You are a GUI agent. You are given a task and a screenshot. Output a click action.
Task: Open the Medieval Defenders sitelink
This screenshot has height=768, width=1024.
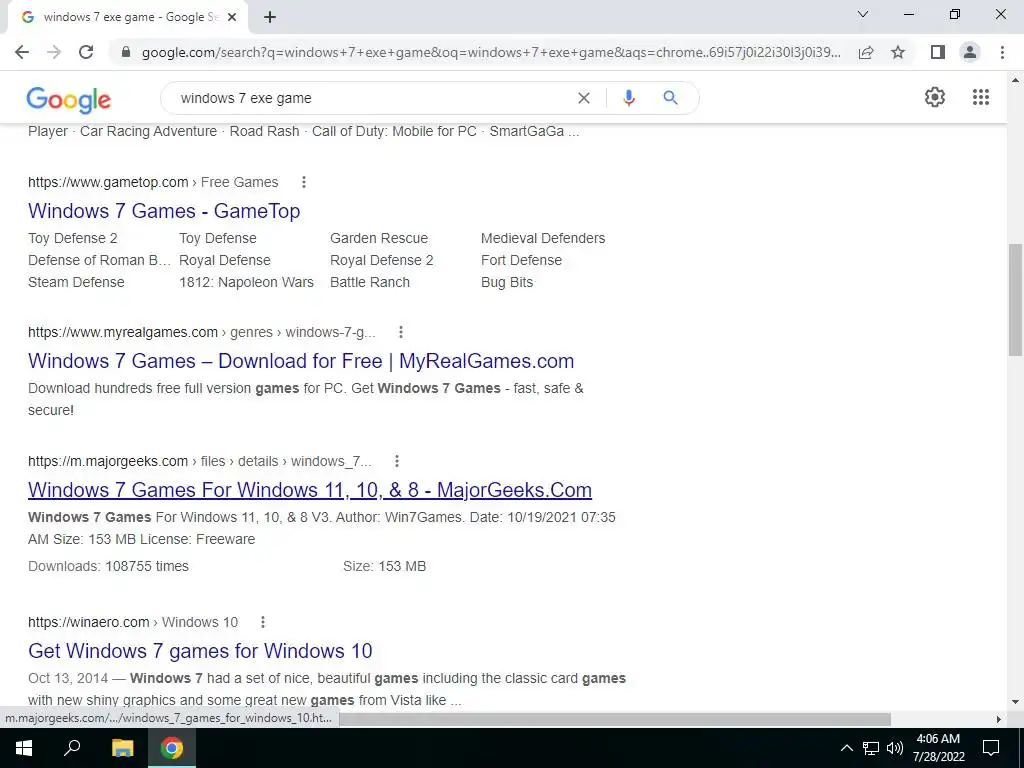click(543, 238)
